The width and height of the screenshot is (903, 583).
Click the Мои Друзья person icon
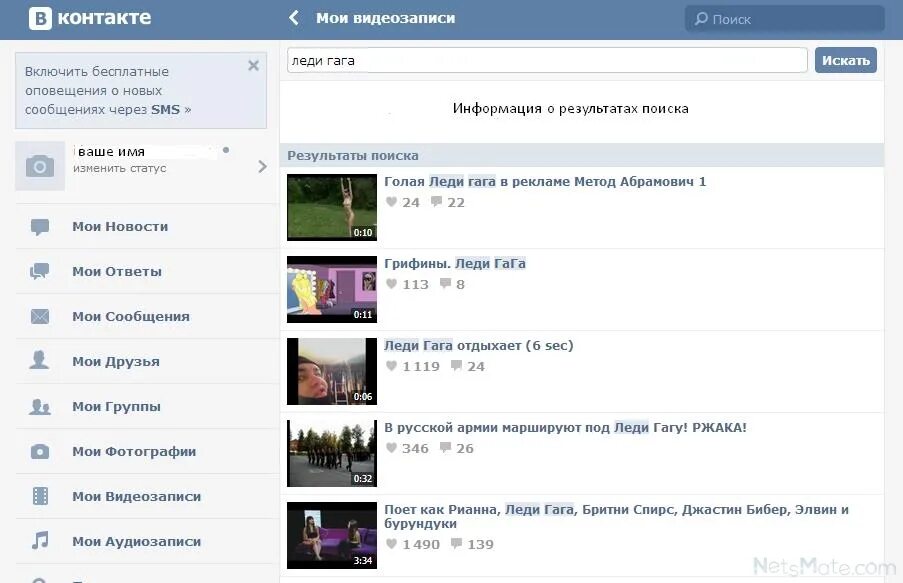[40, 360]
